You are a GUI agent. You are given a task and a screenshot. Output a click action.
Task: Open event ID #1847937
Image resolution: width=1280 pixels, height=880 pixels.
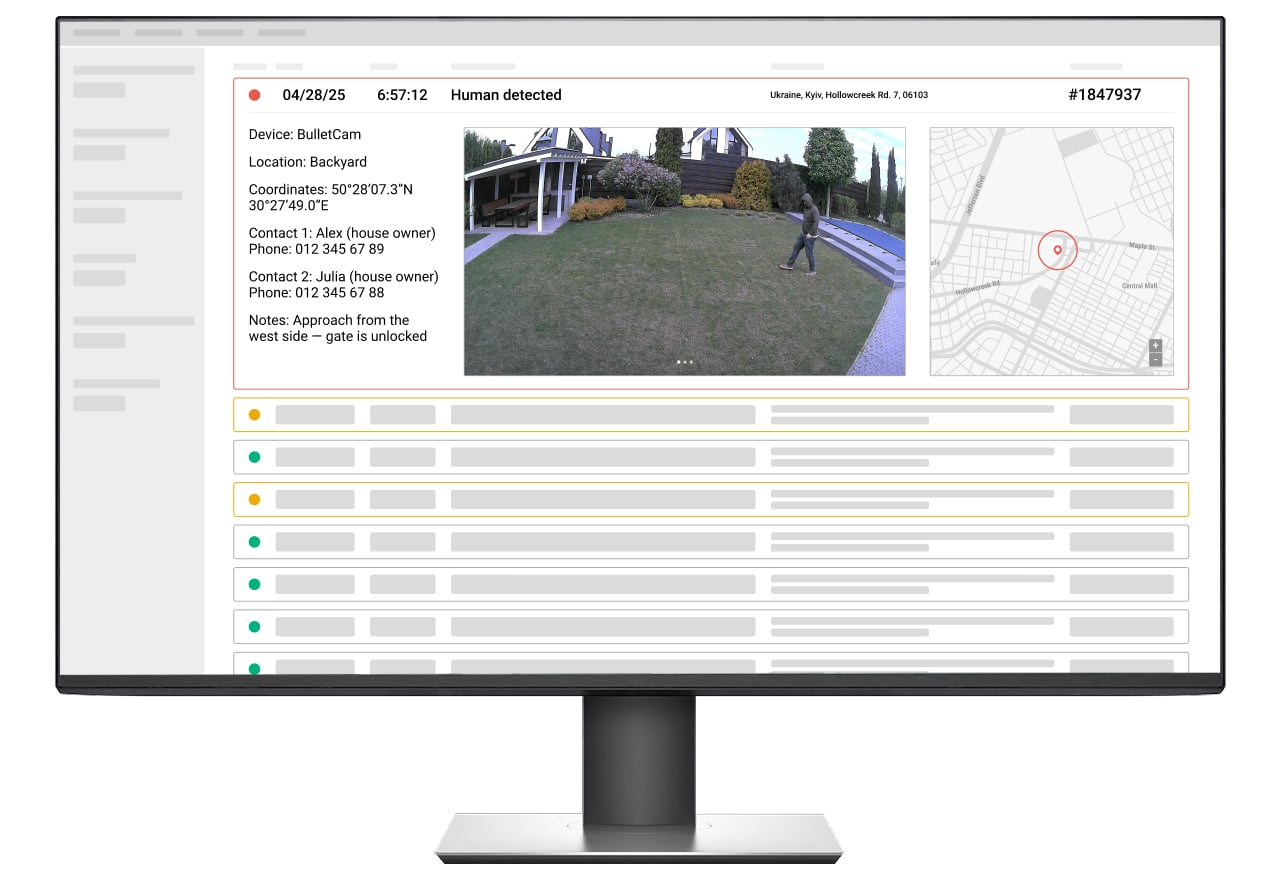(1104, 95)
